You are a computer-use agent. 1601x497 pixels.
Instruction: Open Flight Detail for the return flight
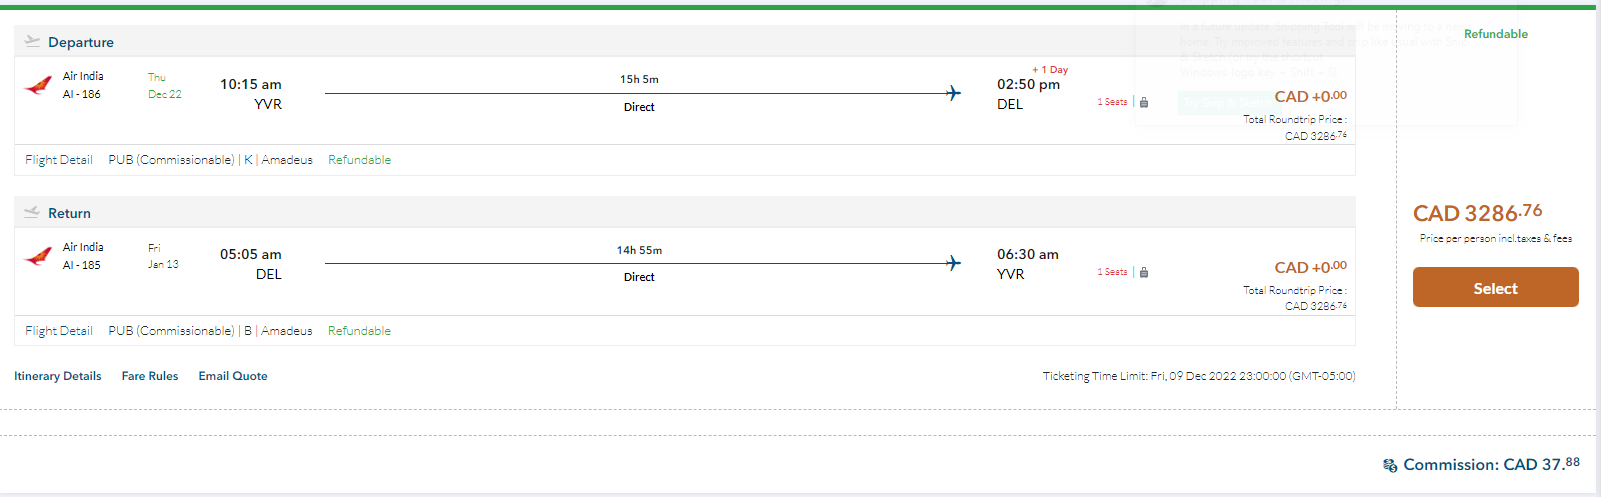point(59,331)
